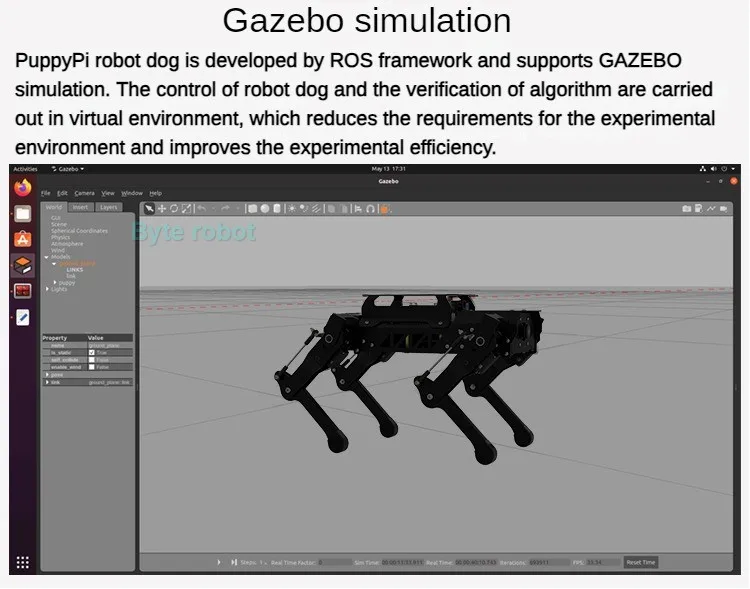The height and width of the screenshot is (589, 750).
Task: Step the simulation forward once
Action: coord(233,562)
